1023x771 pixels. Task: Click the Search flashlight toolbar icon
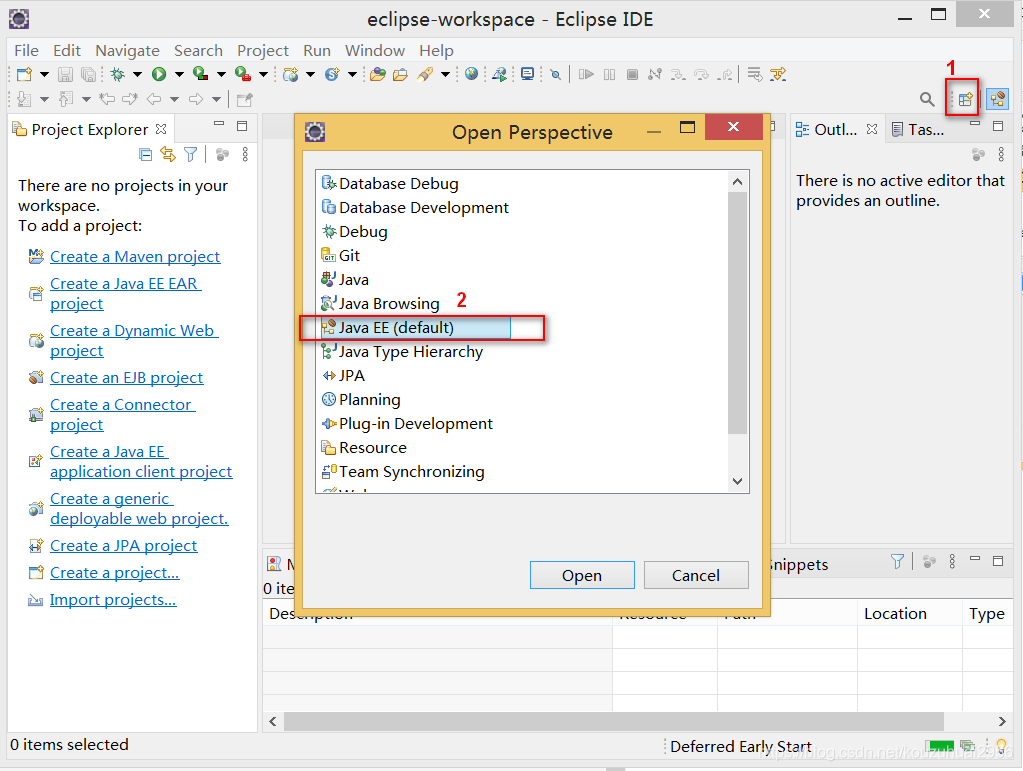pos(425,74)
